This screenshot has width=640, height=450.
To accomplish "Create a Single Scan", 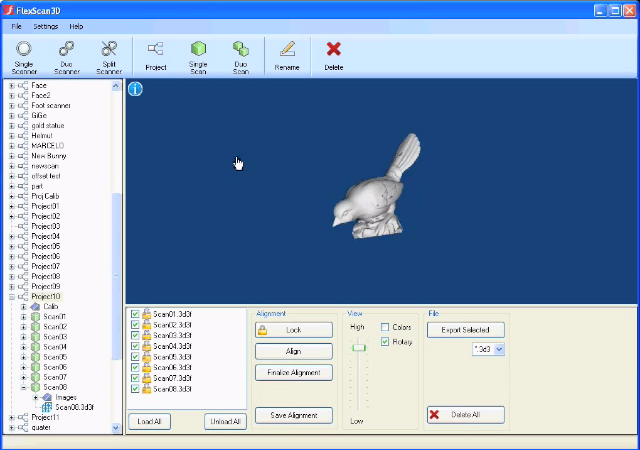I will pos(198,49).
